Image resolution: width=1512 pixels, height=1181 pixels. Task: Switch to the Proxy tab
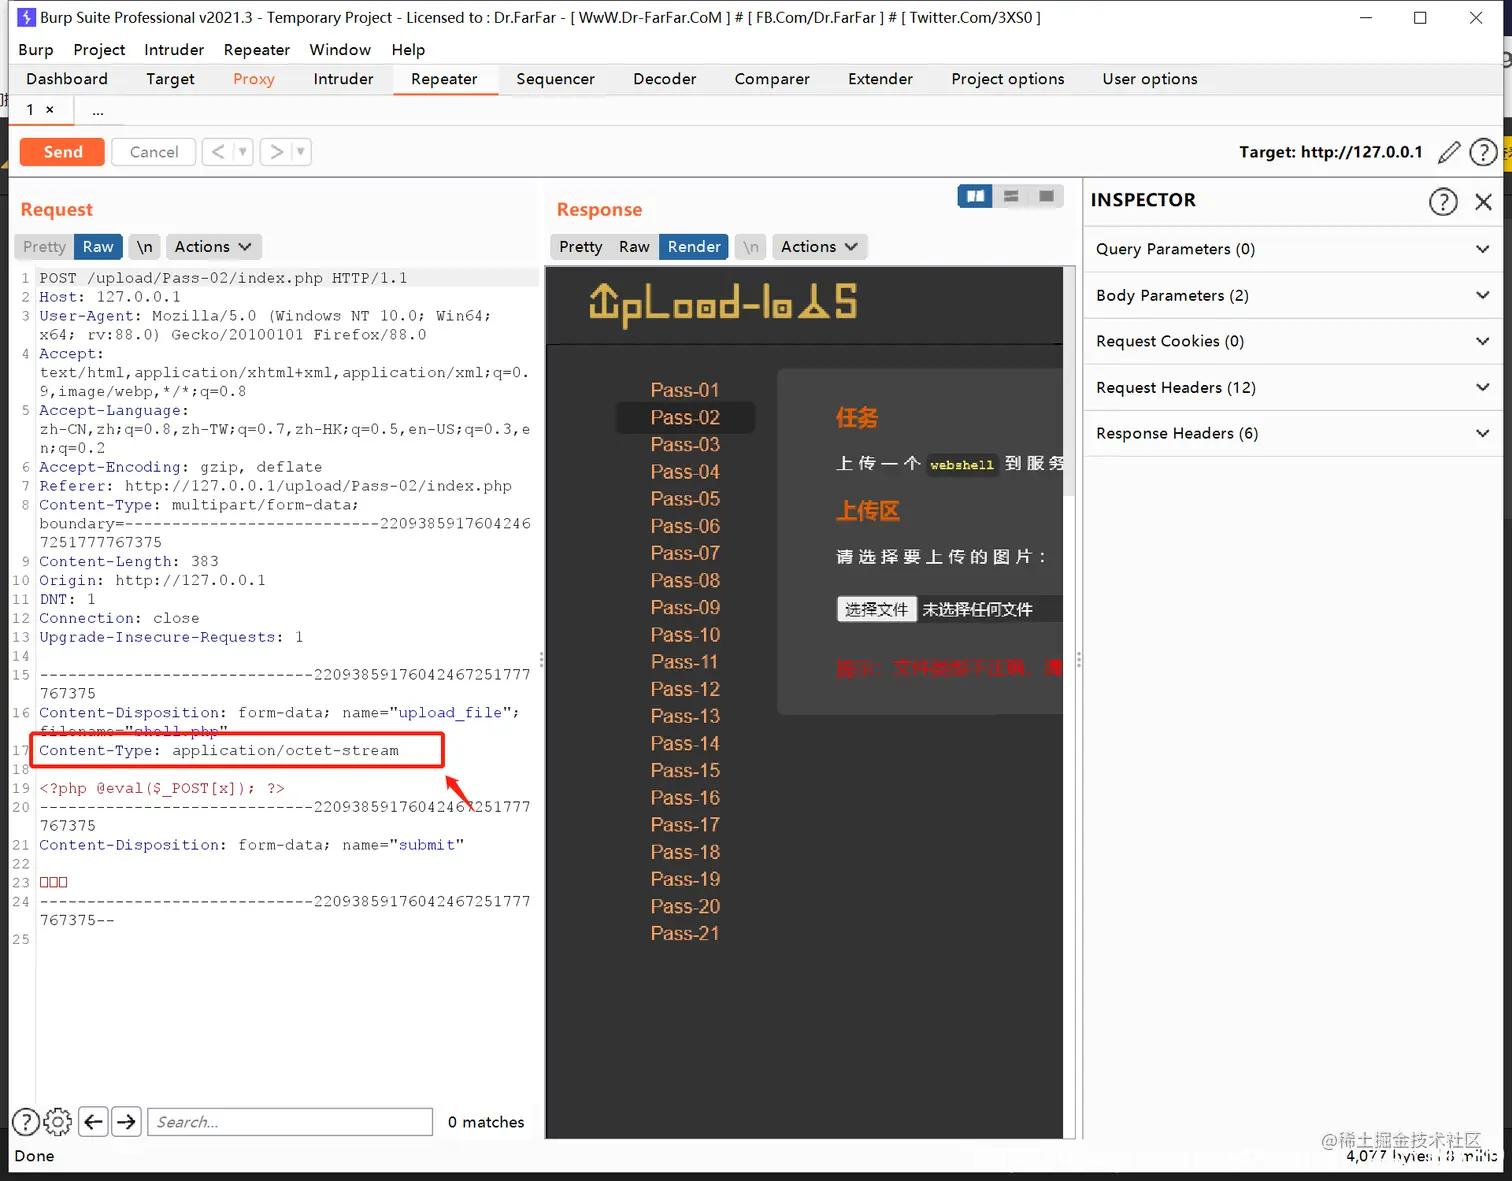pyautogui.click(x=254, y=79)
